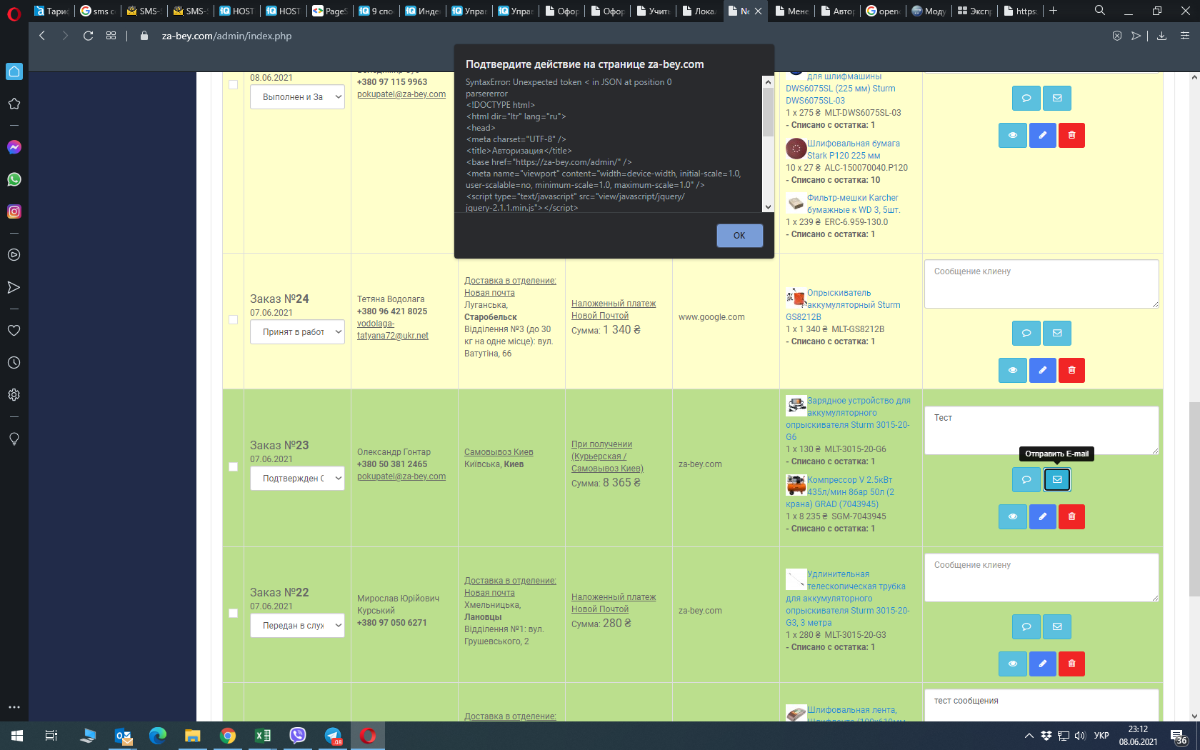Switch to the "9 спо" browser tab
This screenshot has height=750, width=1200.
point(376,11)
